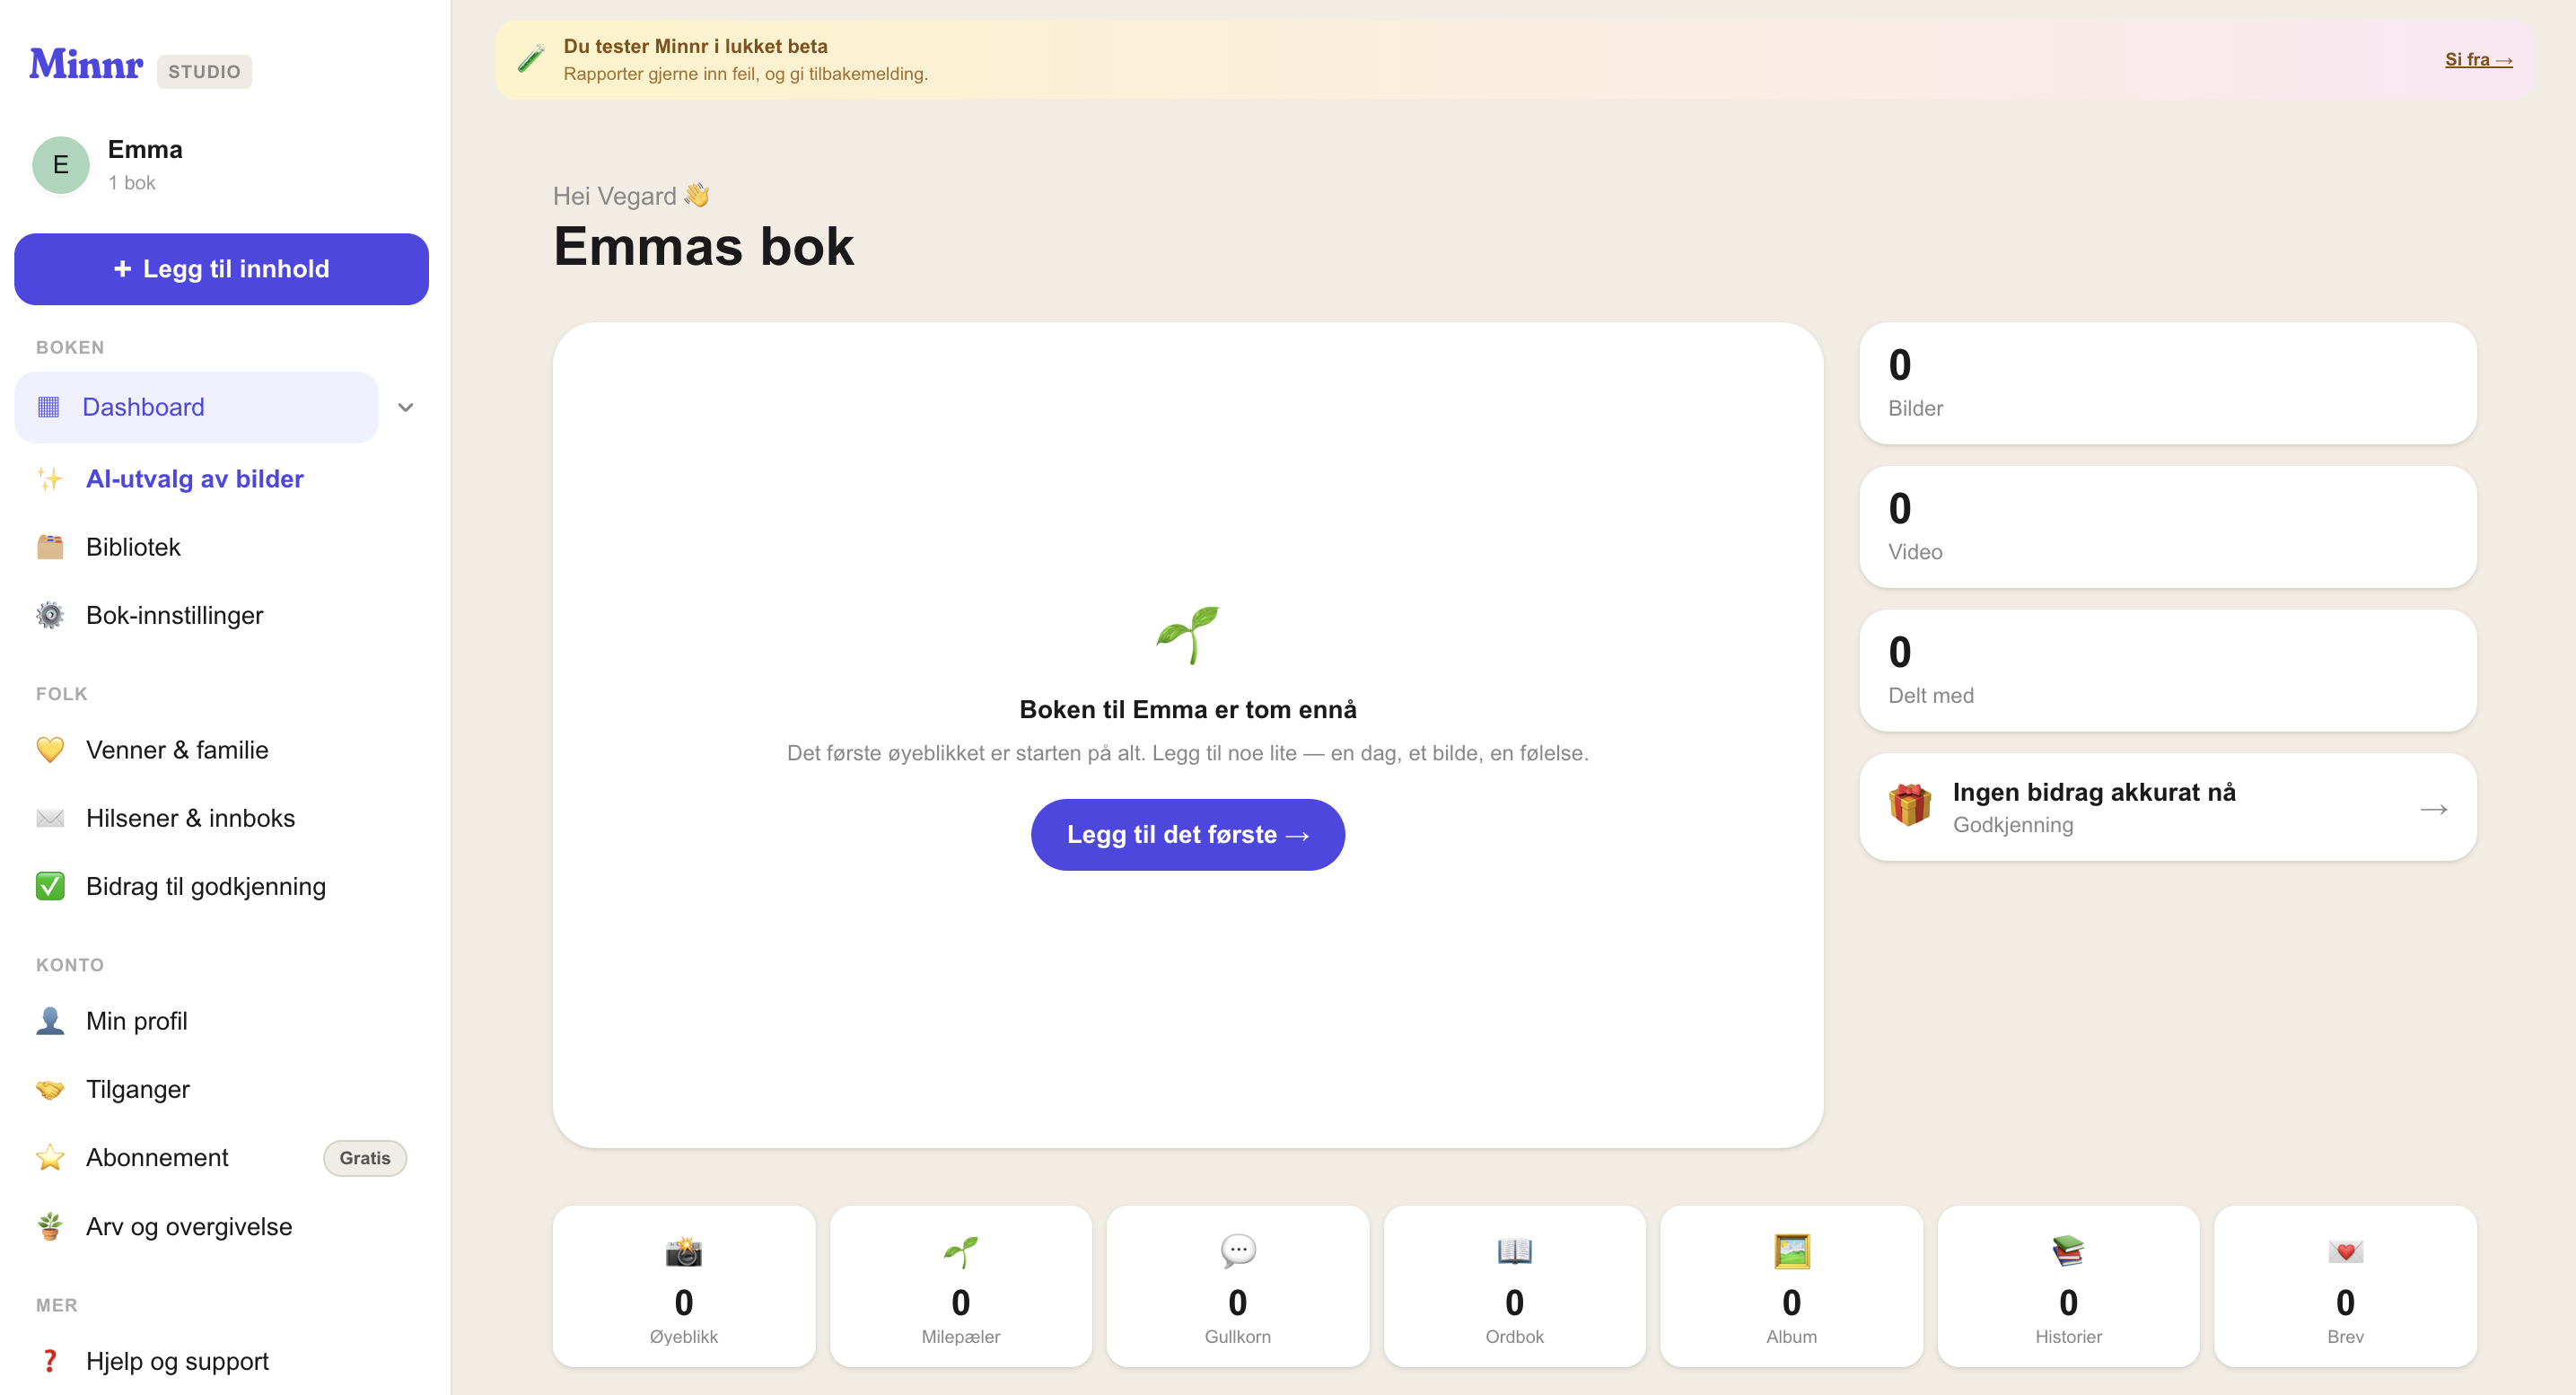Viewport: 2576px width, 1395px height.
Task: Go to Min profil
Action: [221, 1021]
